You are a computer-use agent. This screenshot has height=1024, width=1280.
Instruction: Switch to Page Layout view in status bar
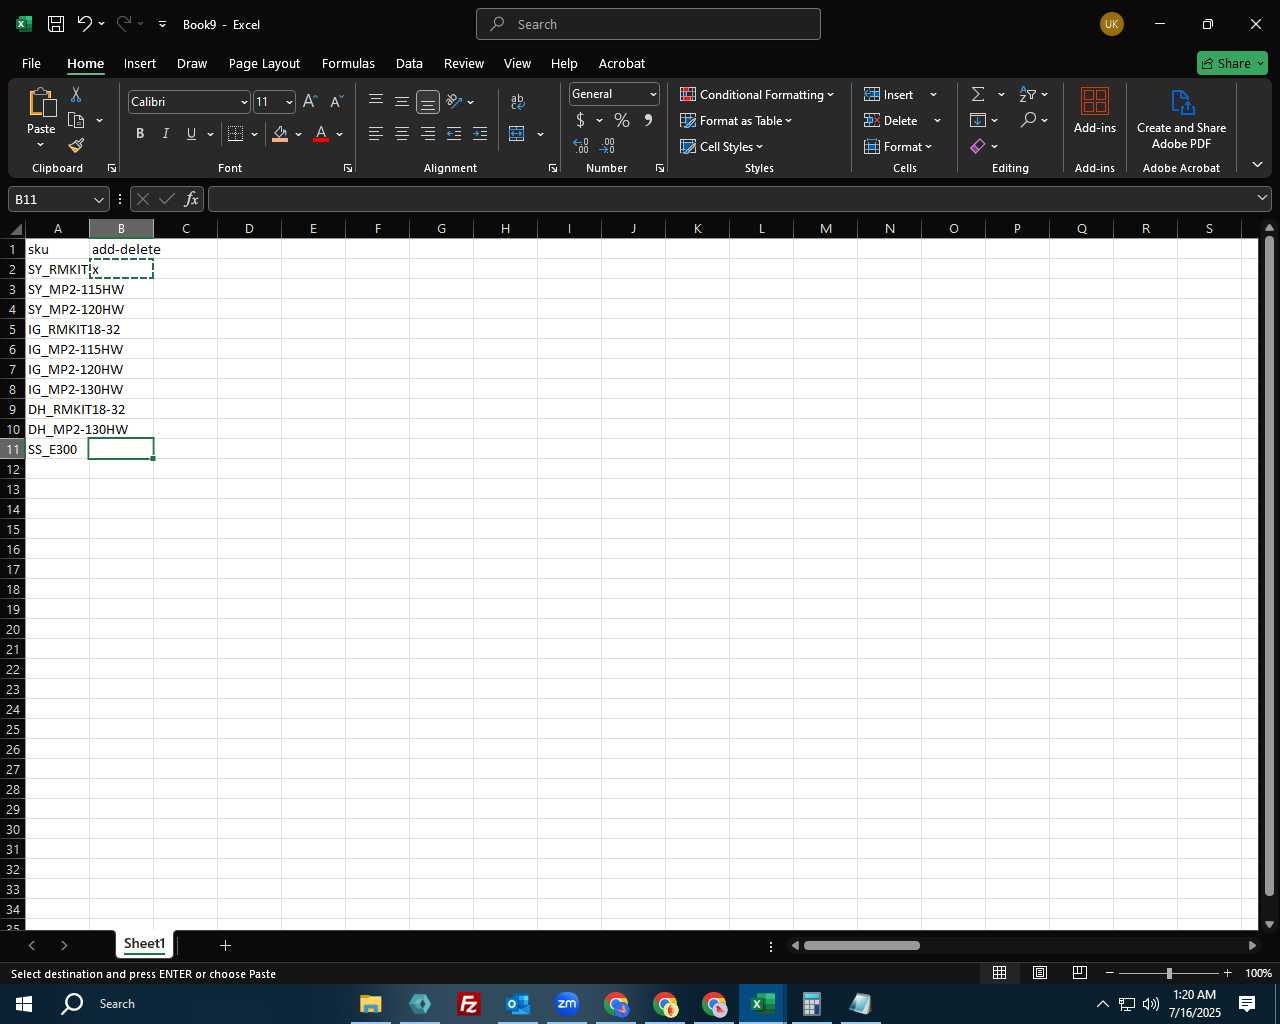coord(1040,973)
